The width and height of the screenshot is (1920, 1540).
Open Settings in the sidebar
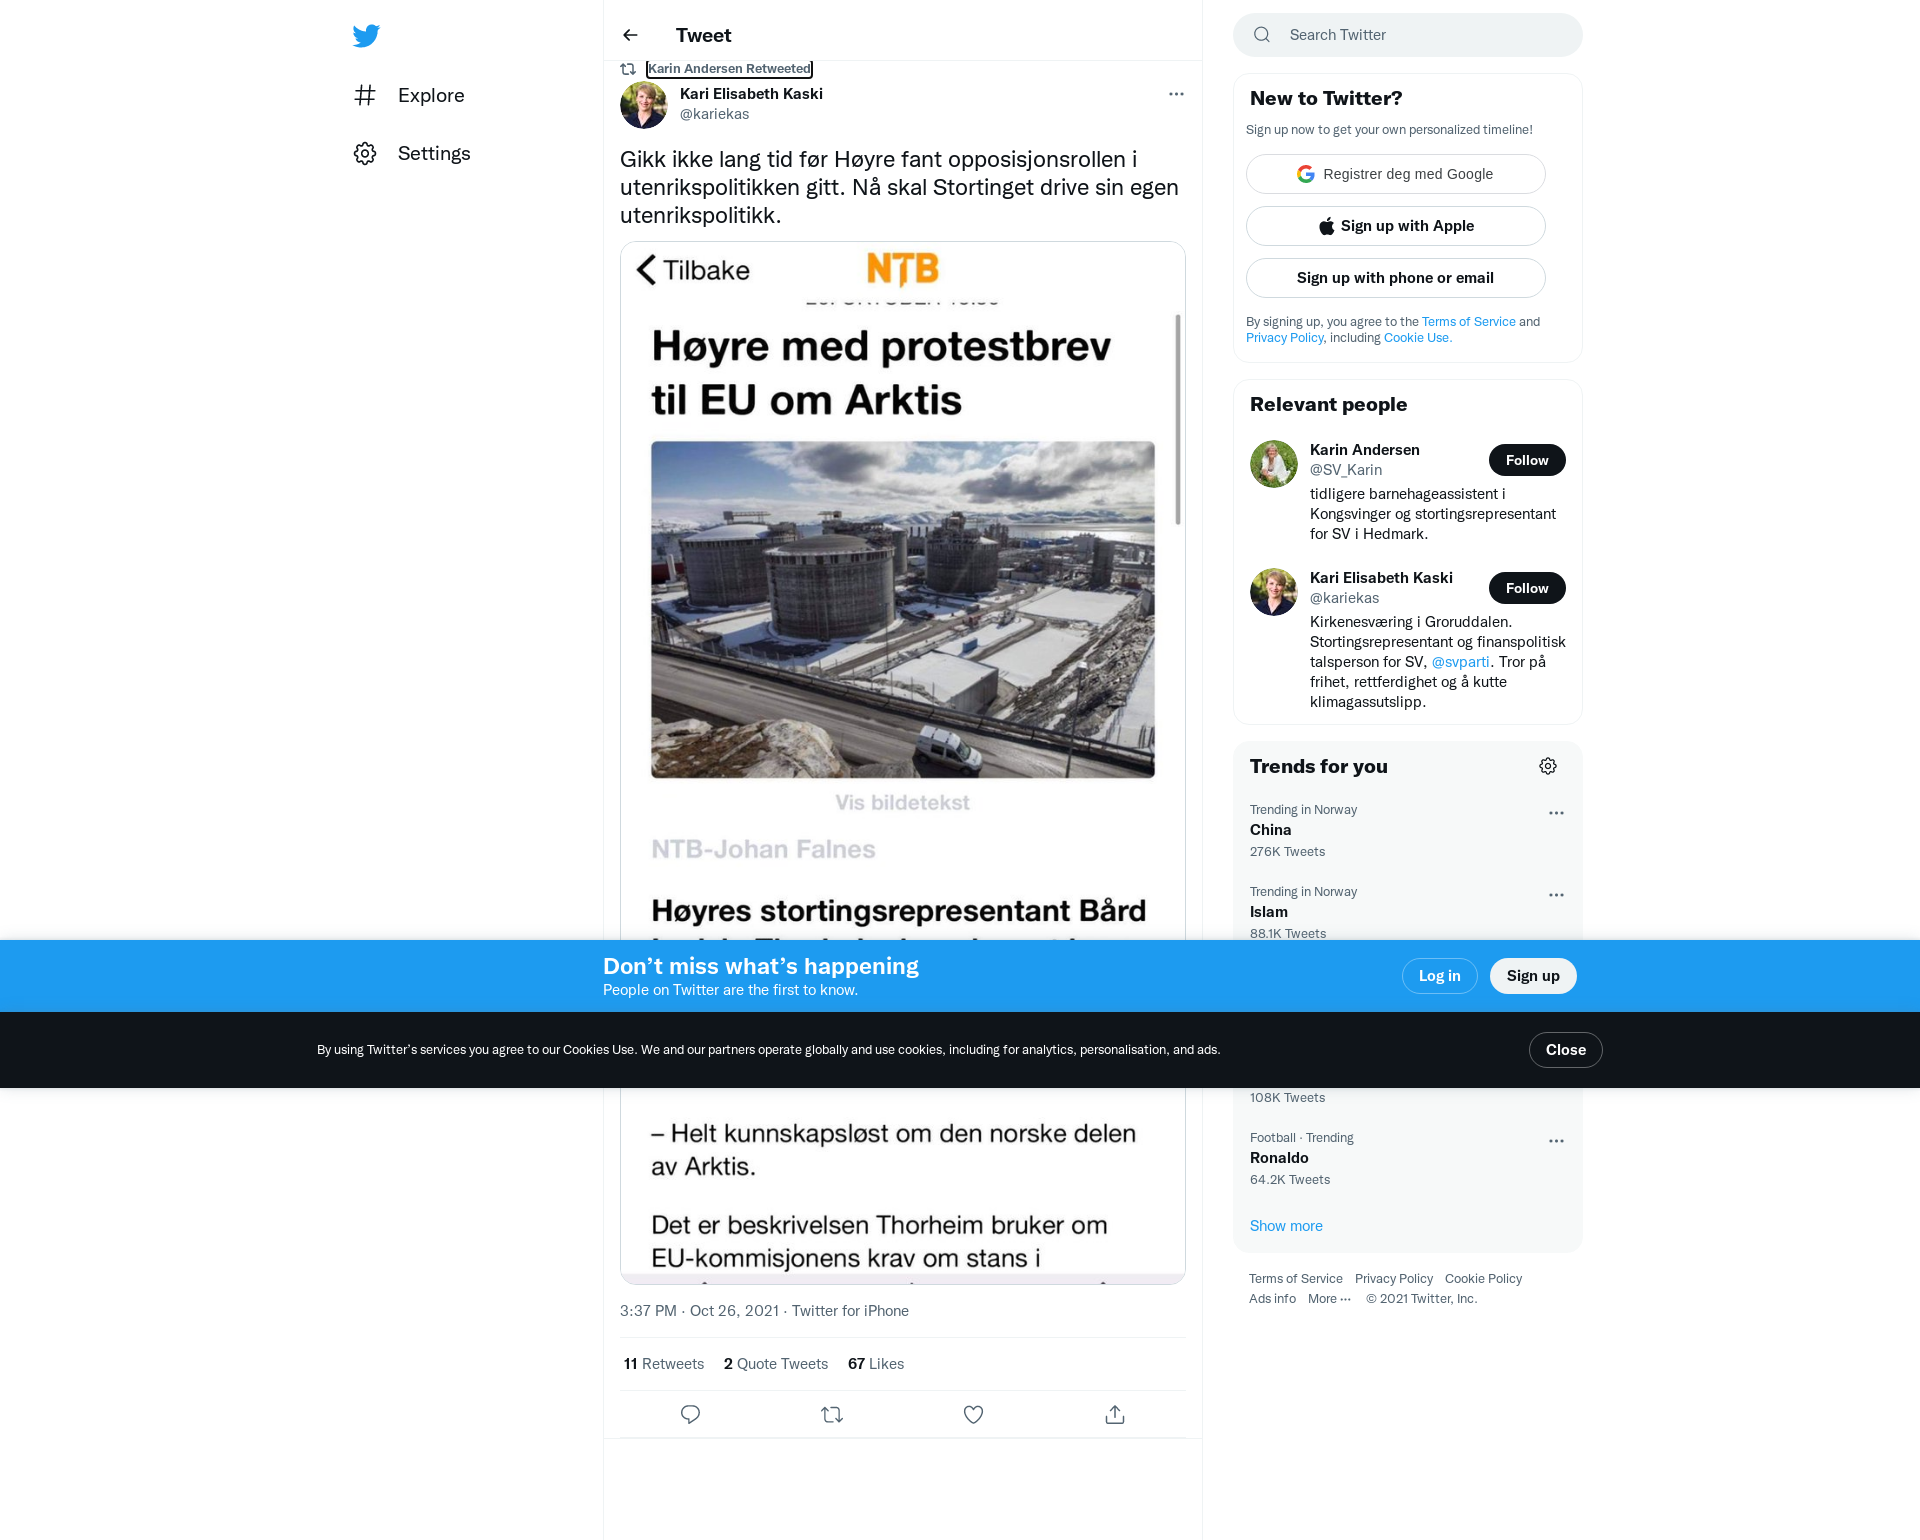[x=412, y=153]
